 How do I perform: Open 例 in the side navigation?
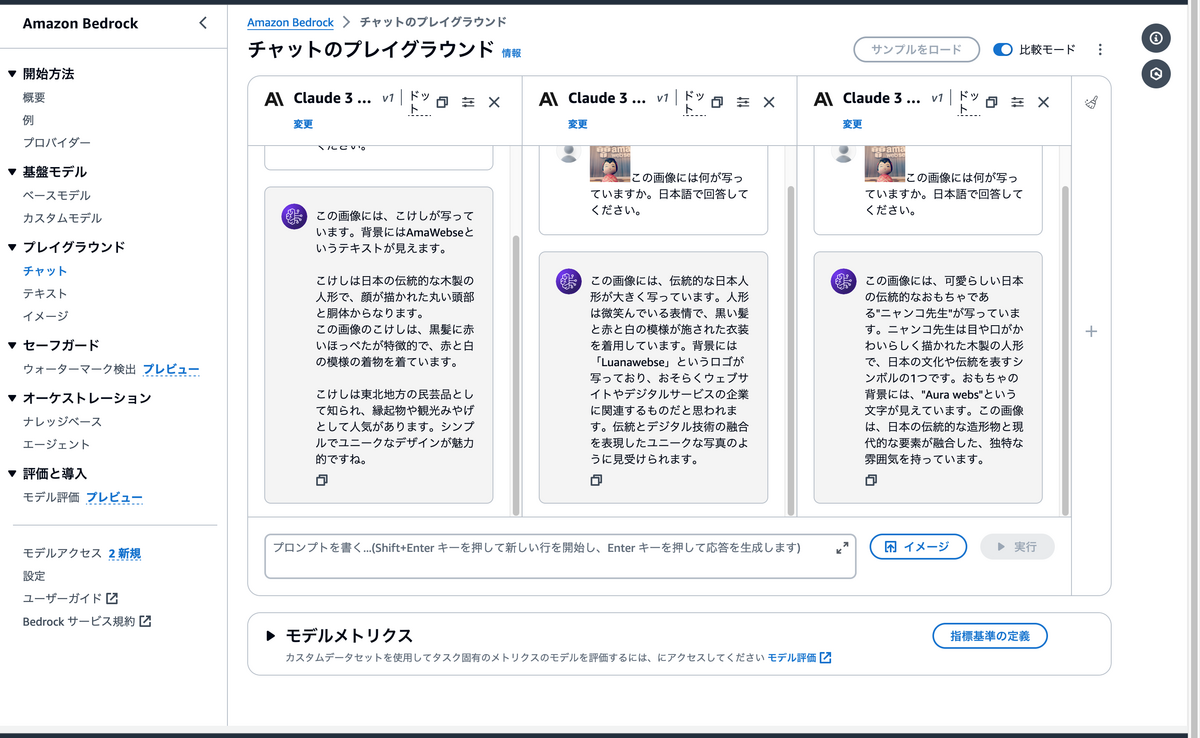29,120
